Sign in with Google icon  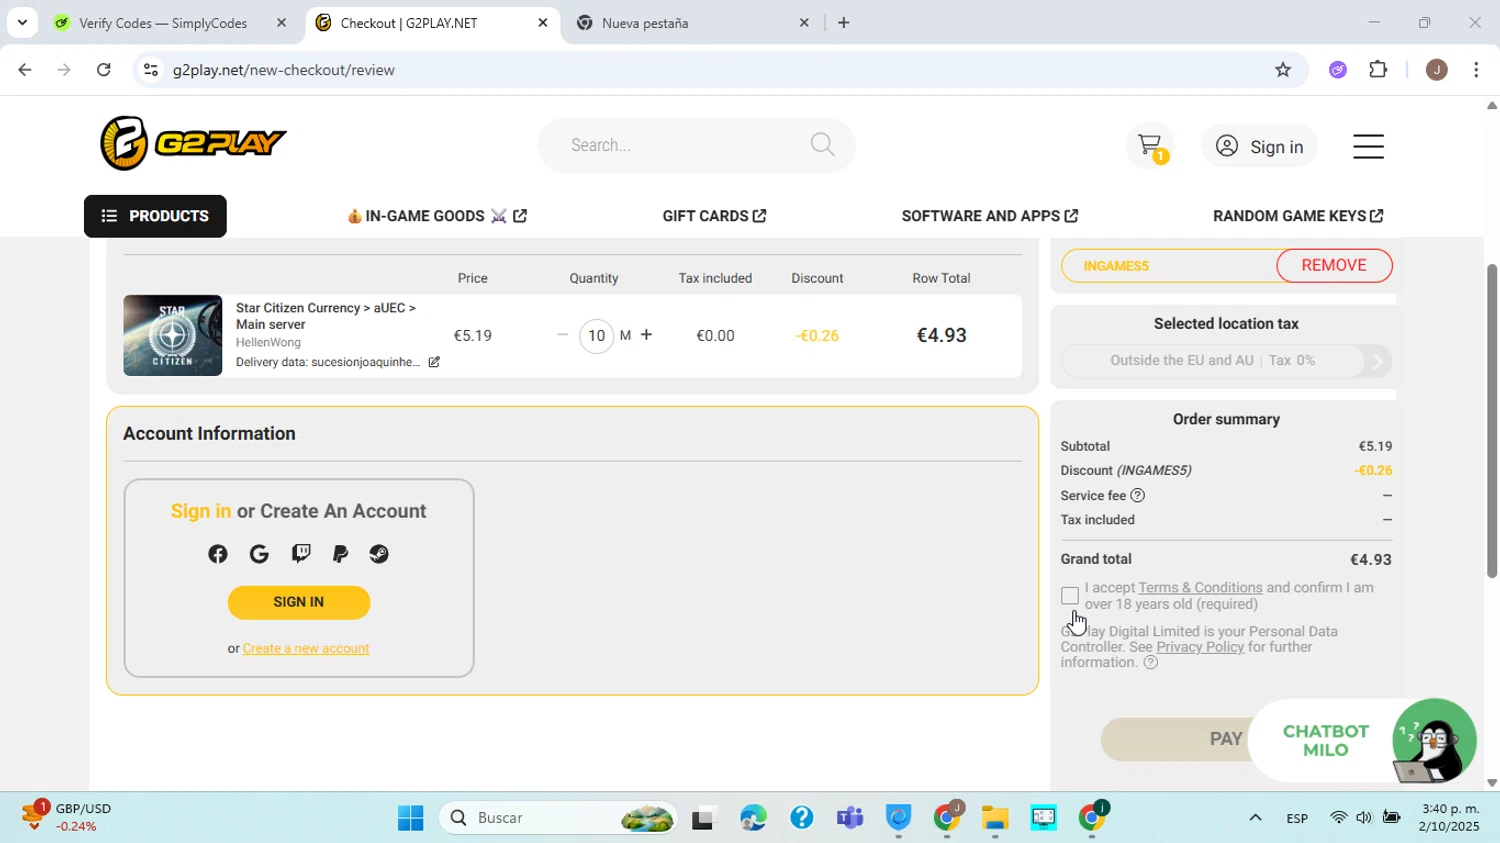259,554
